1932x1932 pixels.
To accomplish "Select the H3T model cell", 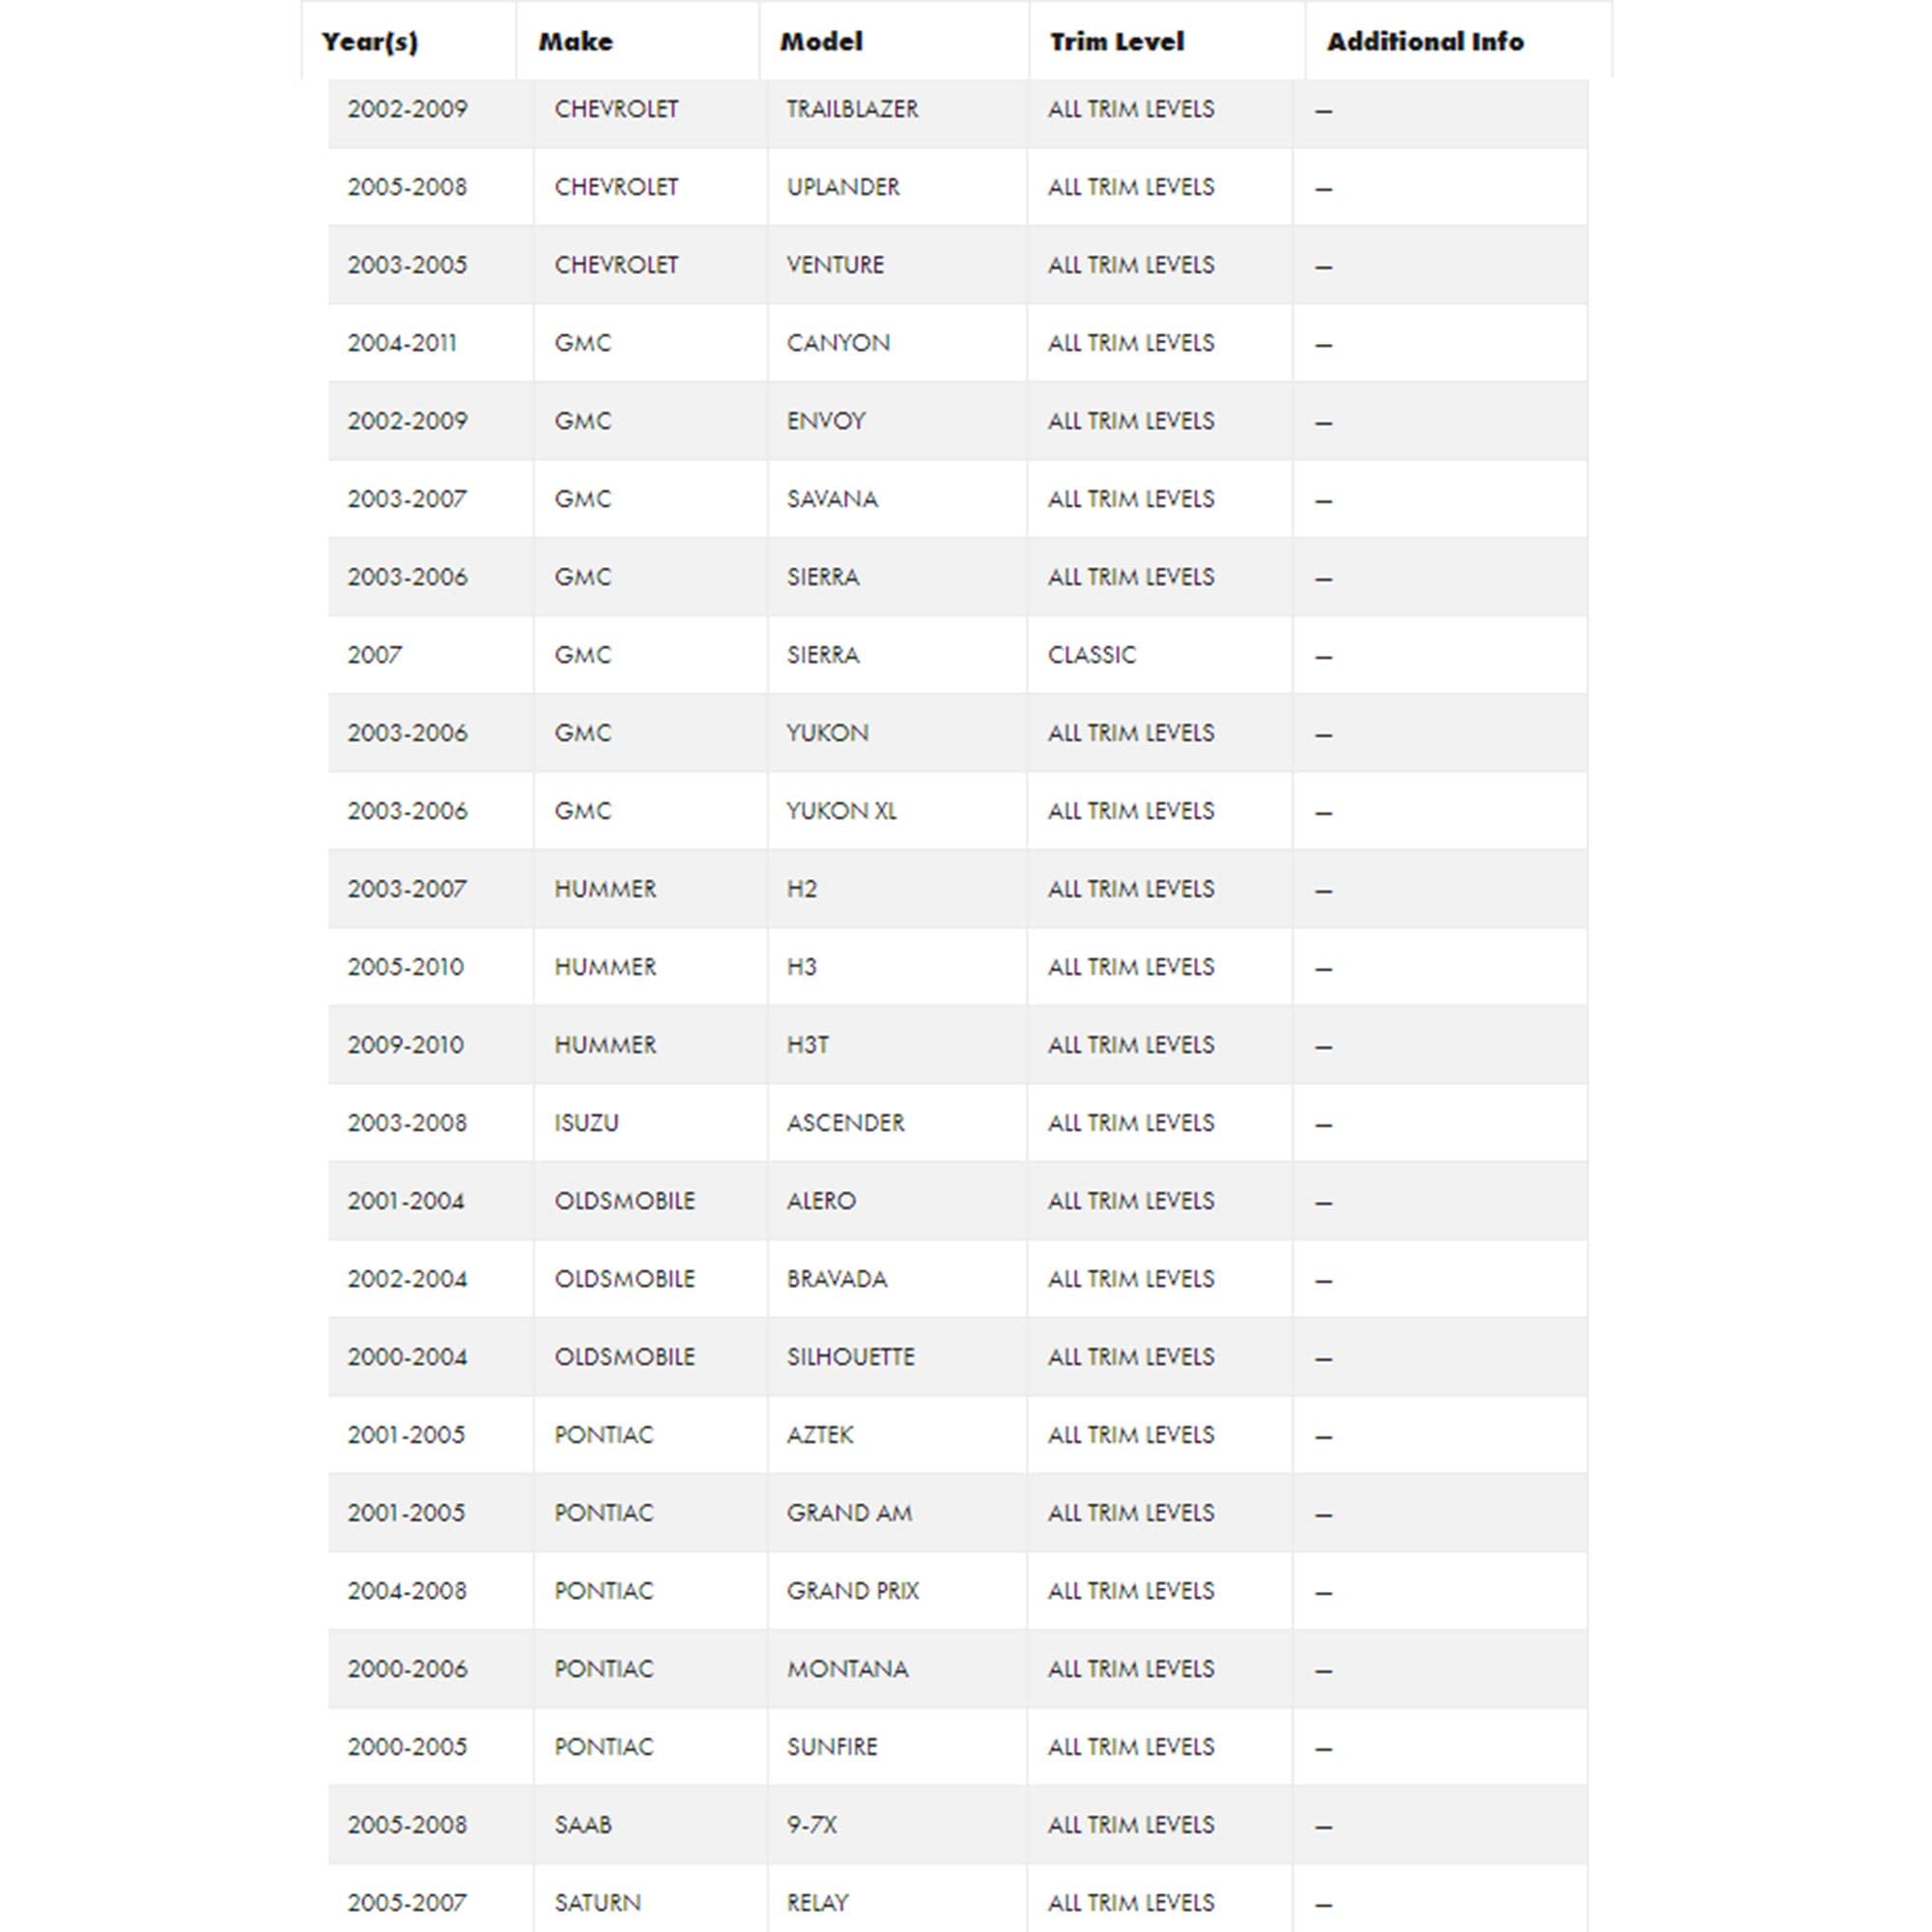I will (807, 1045).
